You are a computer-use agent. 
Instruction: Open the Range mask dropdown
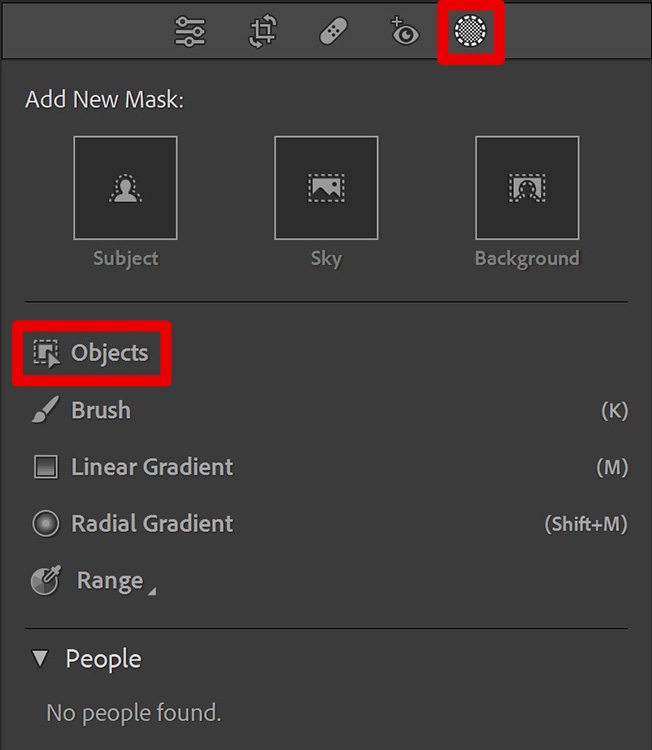pos(116,581)
